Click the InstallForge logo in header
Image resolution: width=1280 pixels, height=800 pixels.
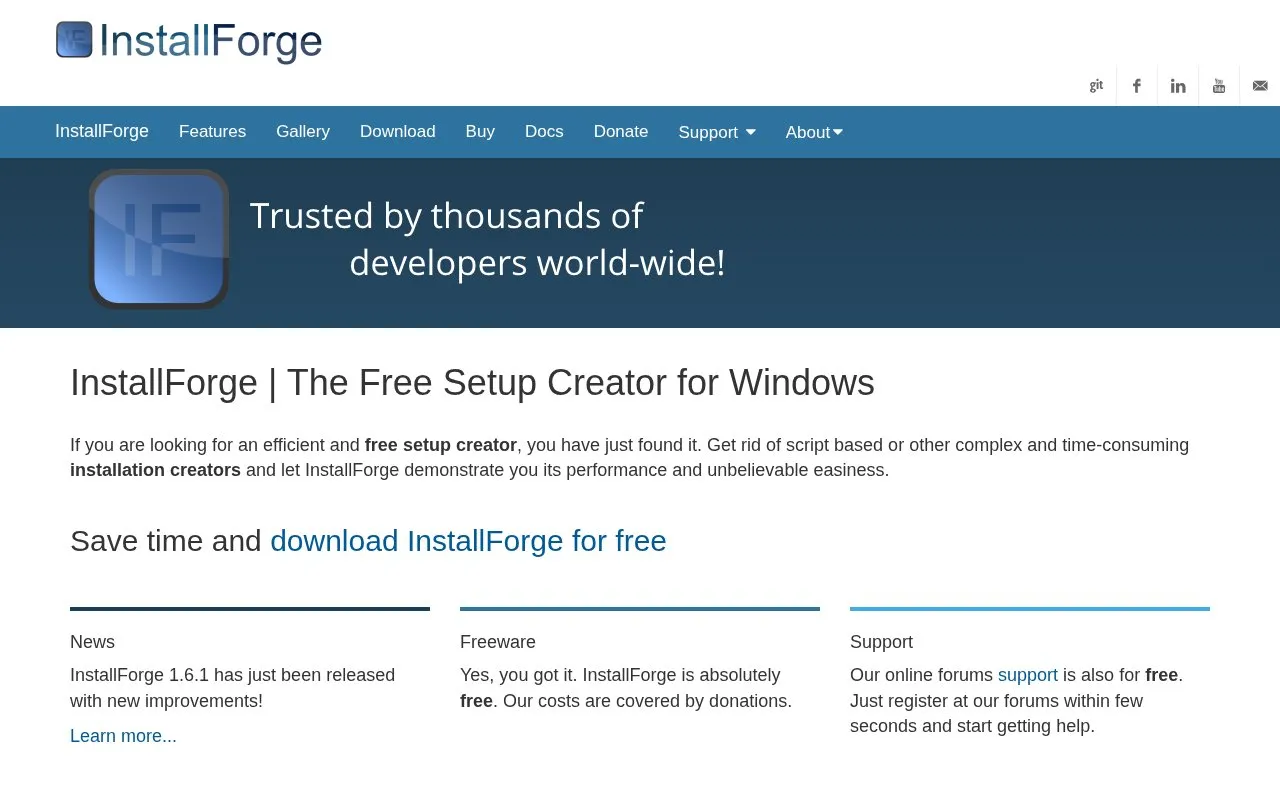pos(189,41)
